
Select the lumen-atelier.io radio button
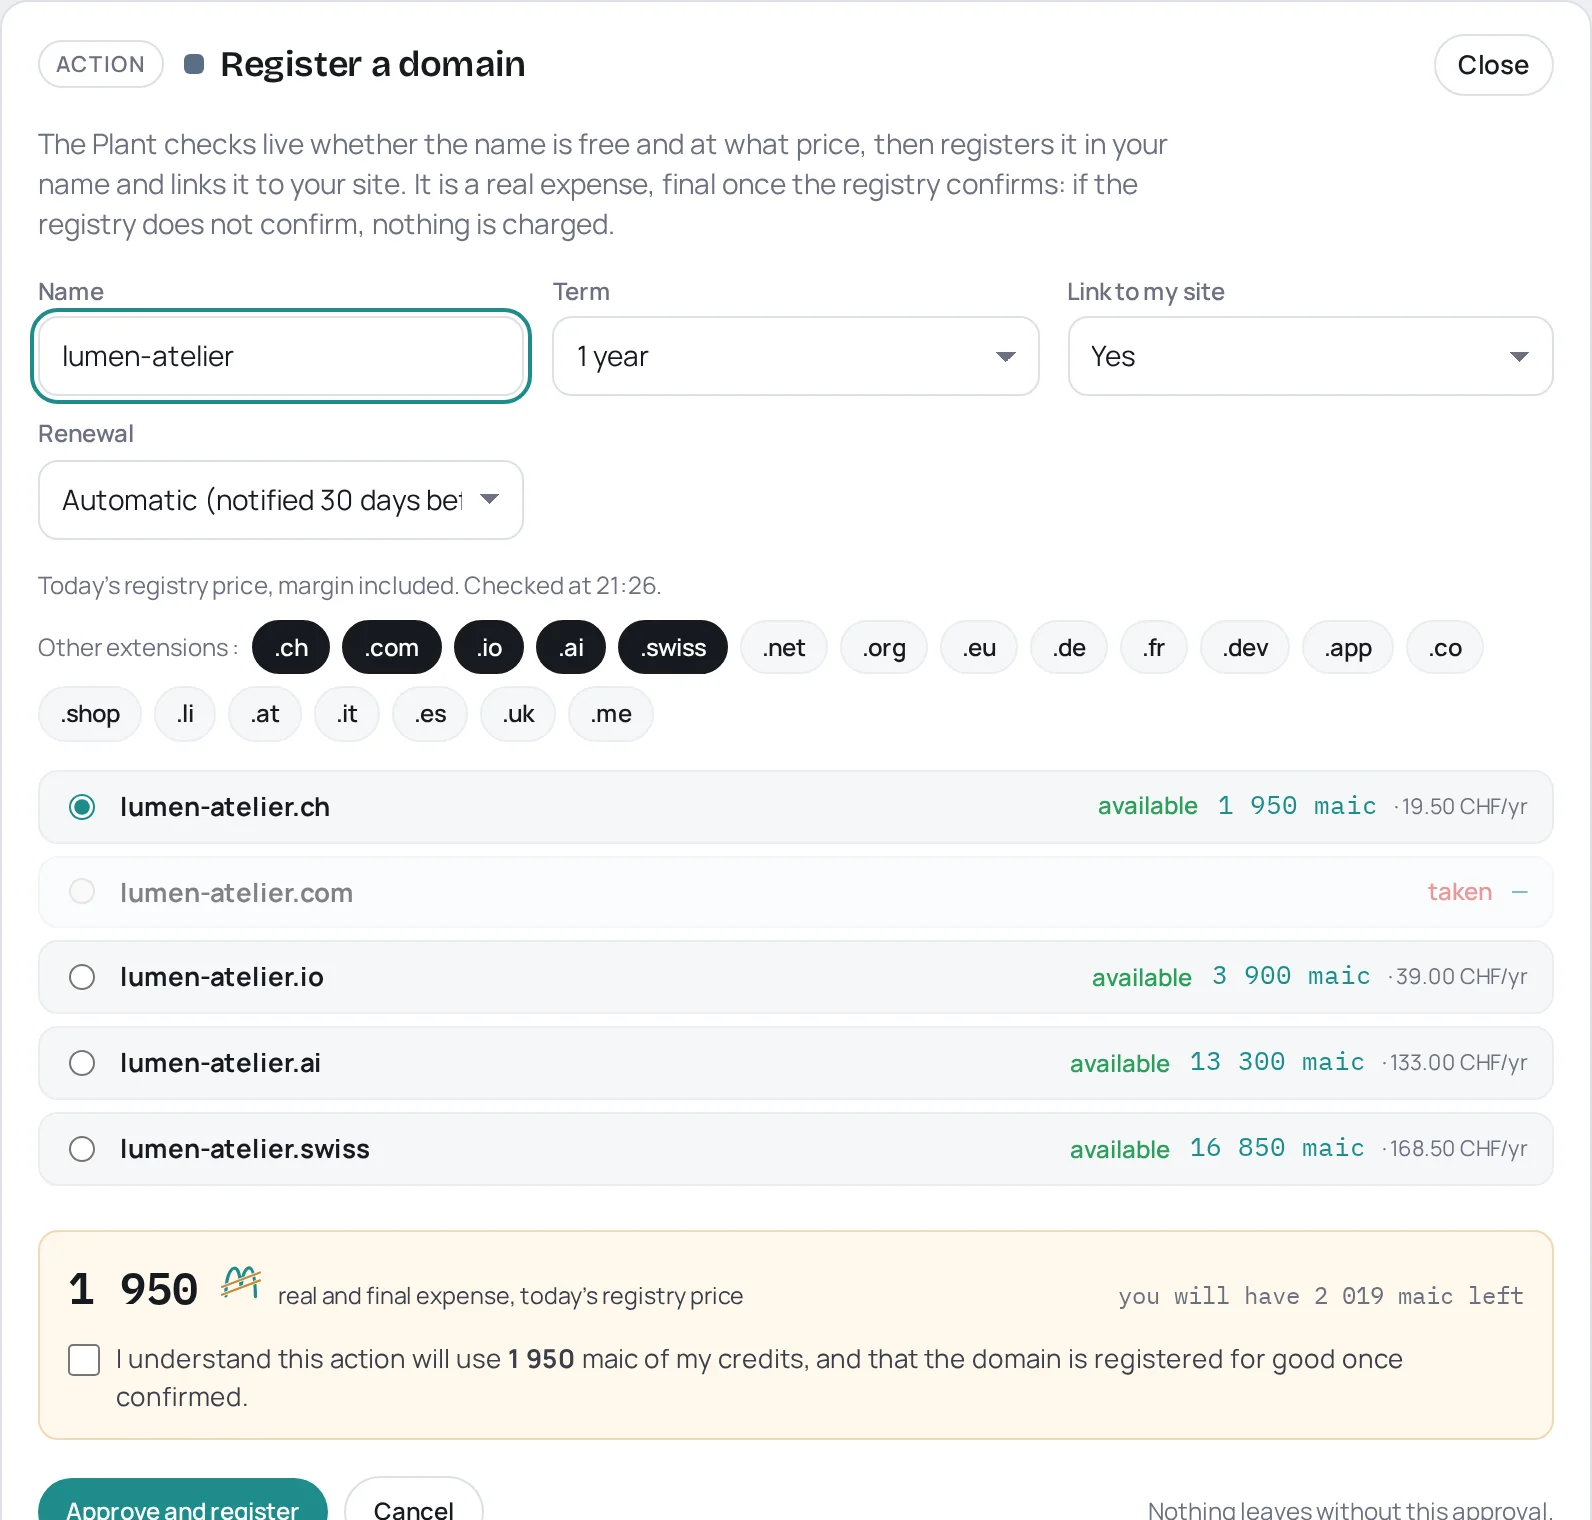82,977
